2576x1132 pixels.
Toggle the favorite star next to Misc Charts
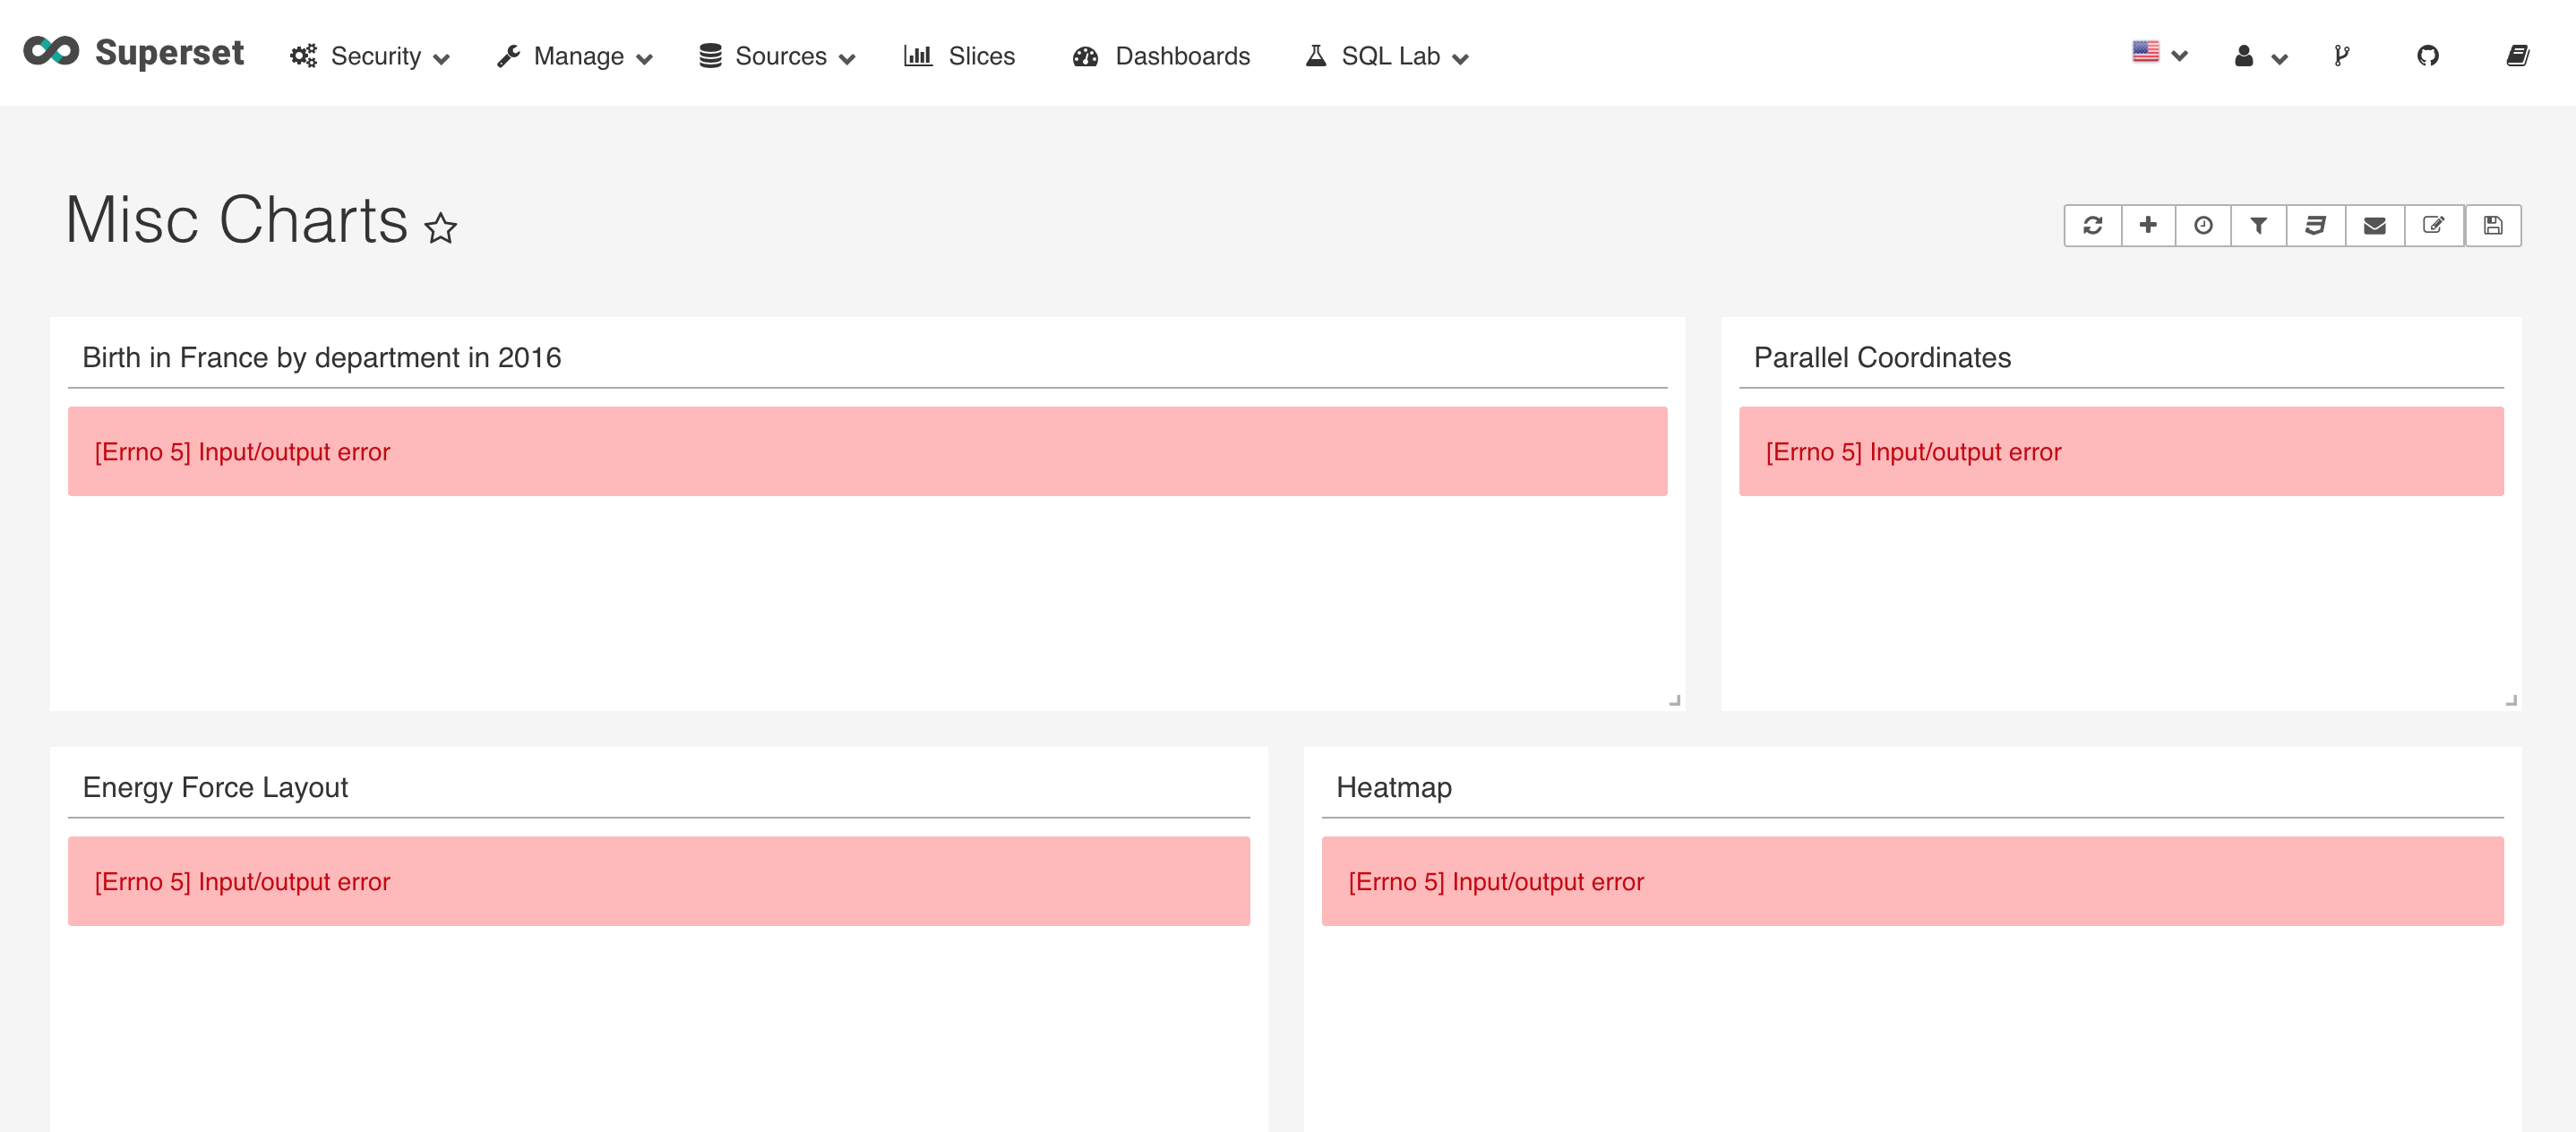441,228
